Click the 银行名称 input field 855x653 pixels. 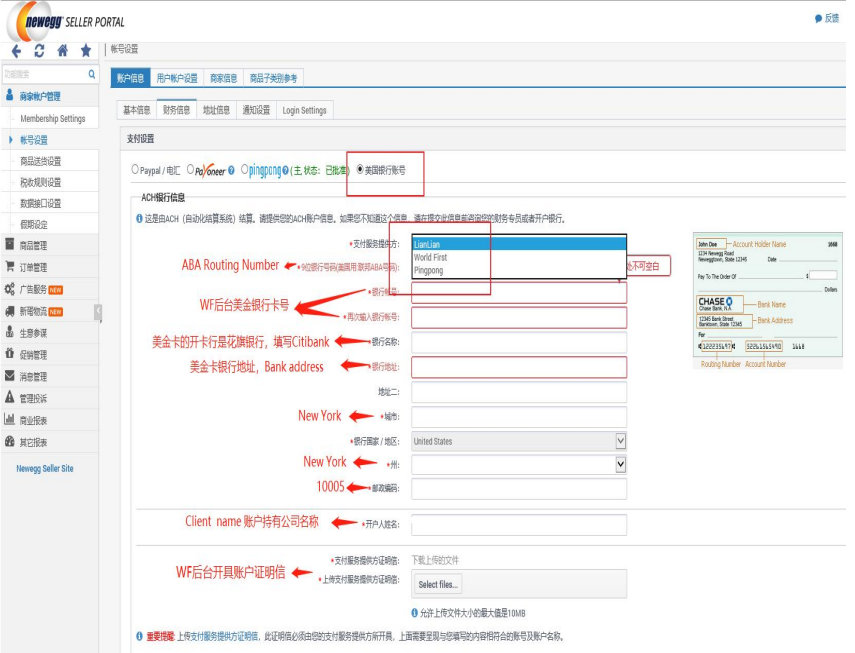tap(519, 342)
